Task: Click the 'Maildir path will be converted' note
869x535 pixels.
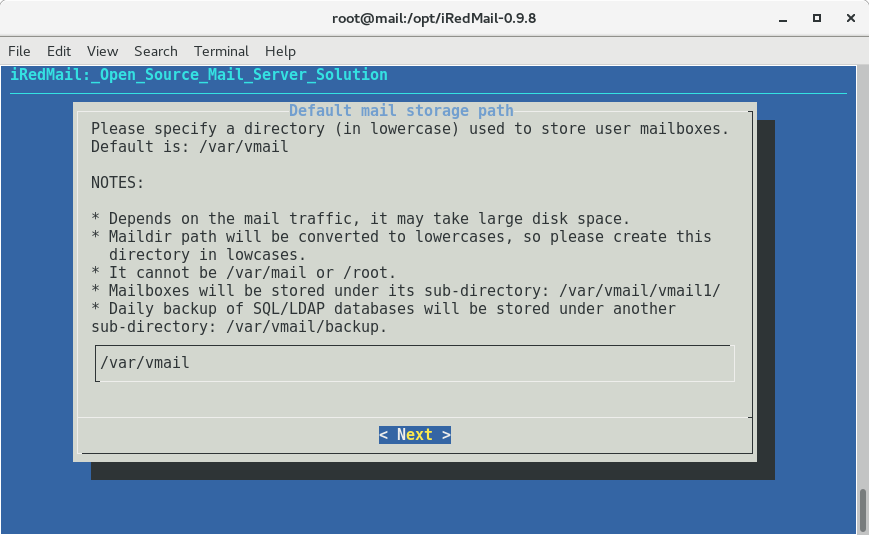Action: click(401, 237)
